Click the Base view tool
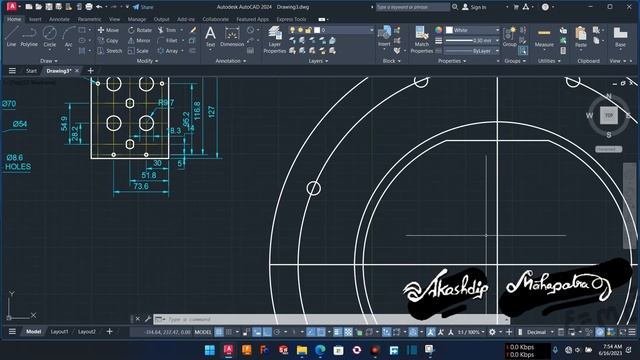Image resolution: width=640 pixels, height=360 pixels. pyautogui.click(x=620, y=37)
